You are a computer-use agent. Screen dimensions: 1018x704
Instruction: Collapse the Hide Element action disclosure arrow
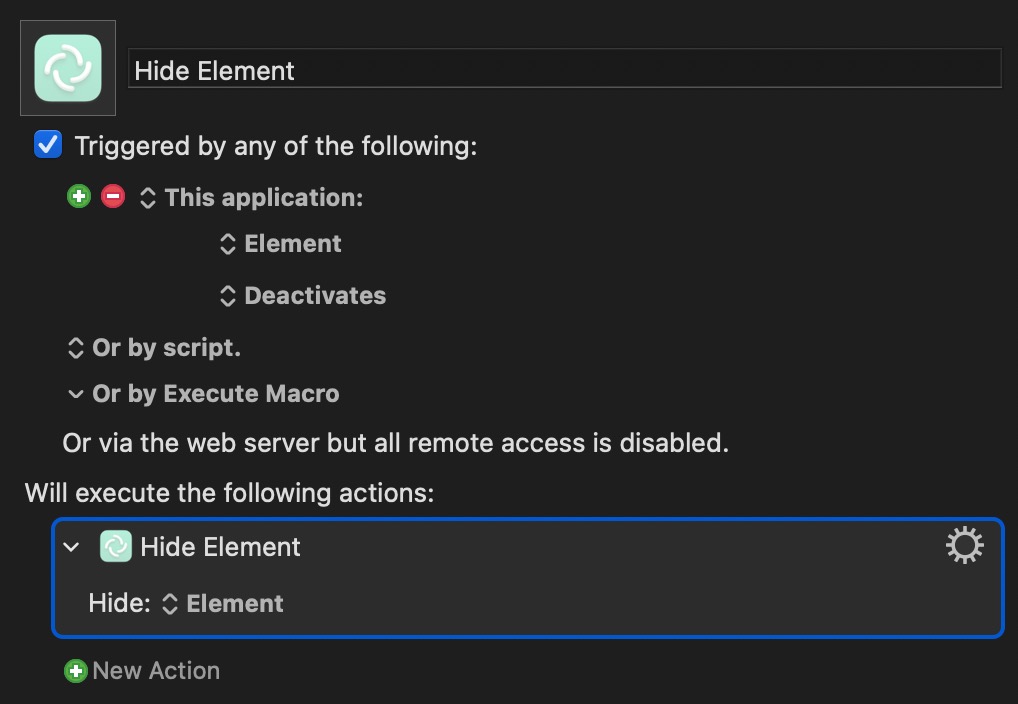[x=71, y=547]
